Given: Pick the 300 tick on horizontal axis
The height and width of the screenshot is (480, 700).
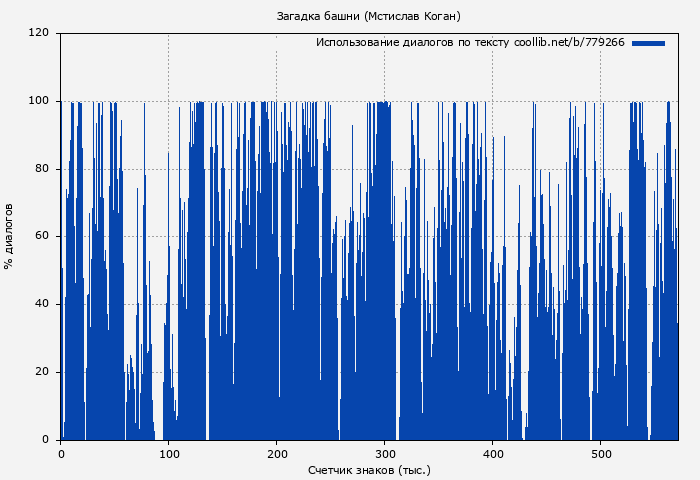Looking at the screenshot, I should [384, 454].
